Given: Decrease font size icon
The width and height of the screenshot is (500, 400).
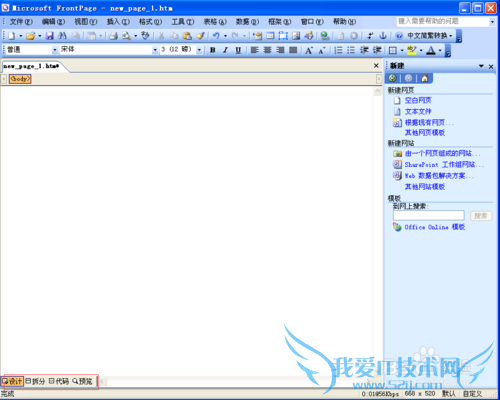Looking at the screenshot, I should pos(322,50).
